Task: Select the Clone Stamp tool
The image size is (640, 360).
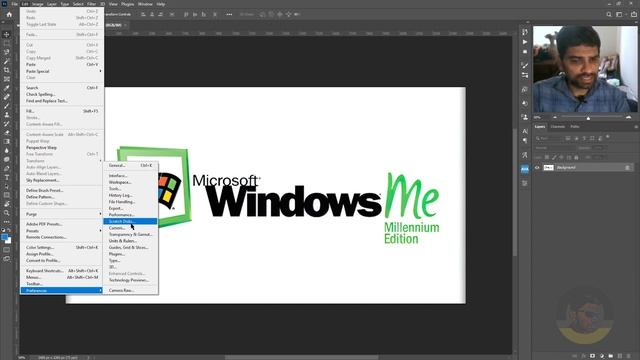Action: click(x=7, y=115)
